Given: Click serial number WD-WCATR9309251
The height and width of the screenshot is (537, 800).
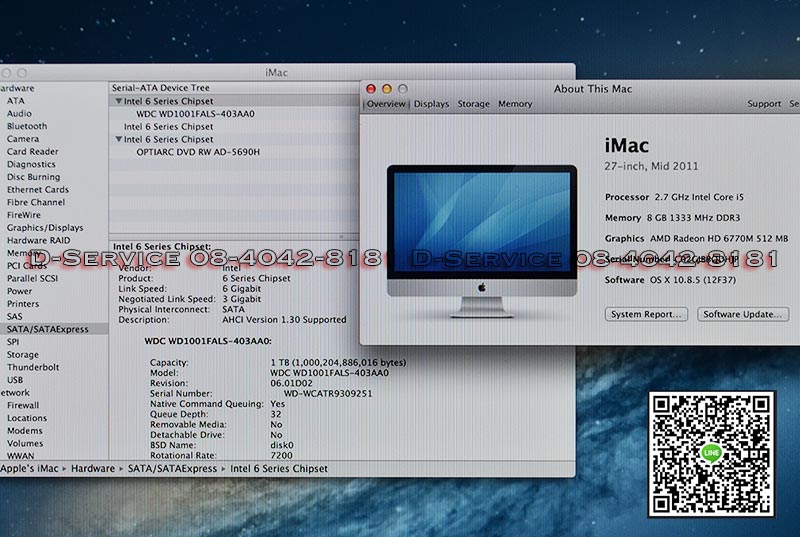Looking at the screenshot, I should click(x=328, y=394).
